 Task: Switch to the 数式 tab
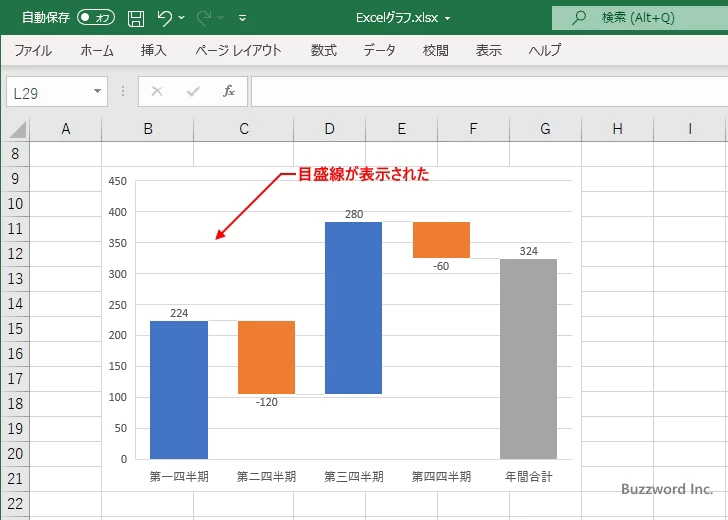pos(324,50)
